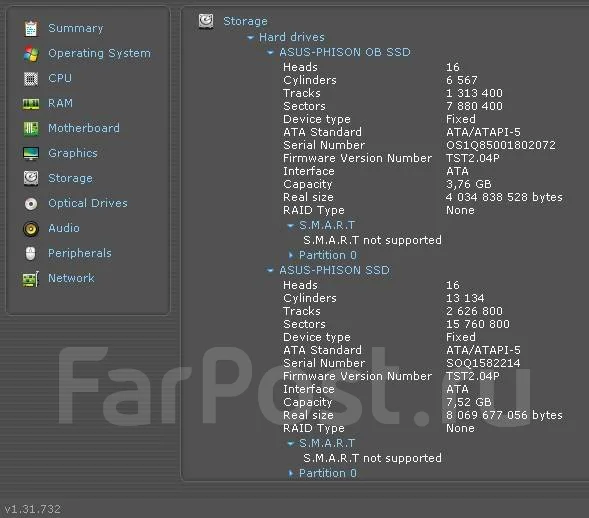The width and height of the screenshot is (589, 518).
Task: Click the Graphics monitor icon
Action: 31,153
